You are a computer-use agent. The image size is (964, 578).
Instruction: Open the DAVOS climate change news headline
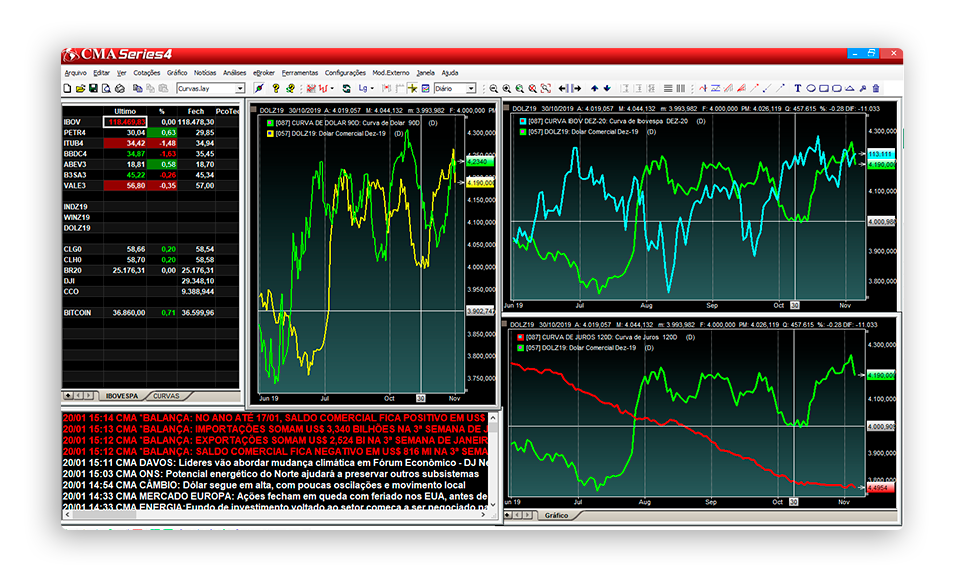point(275,462)
